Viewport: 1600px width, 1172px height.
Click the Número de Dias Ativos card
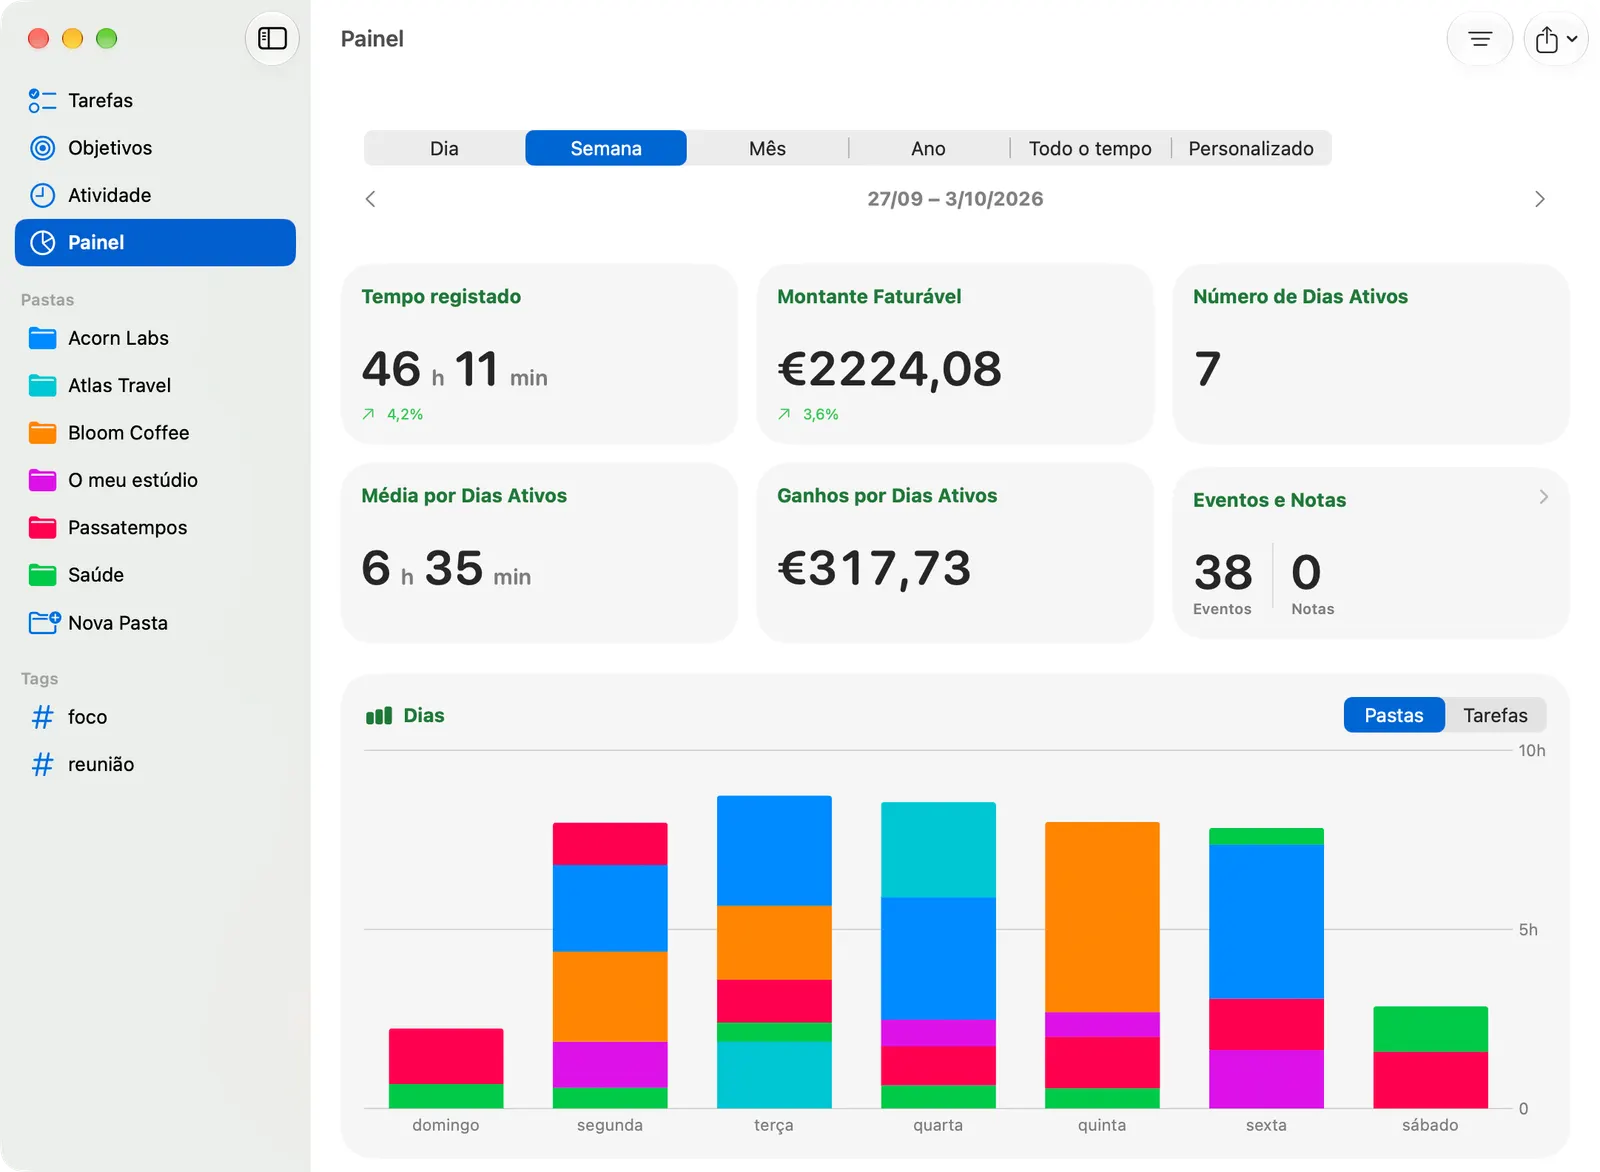[x=1371, y=354]
